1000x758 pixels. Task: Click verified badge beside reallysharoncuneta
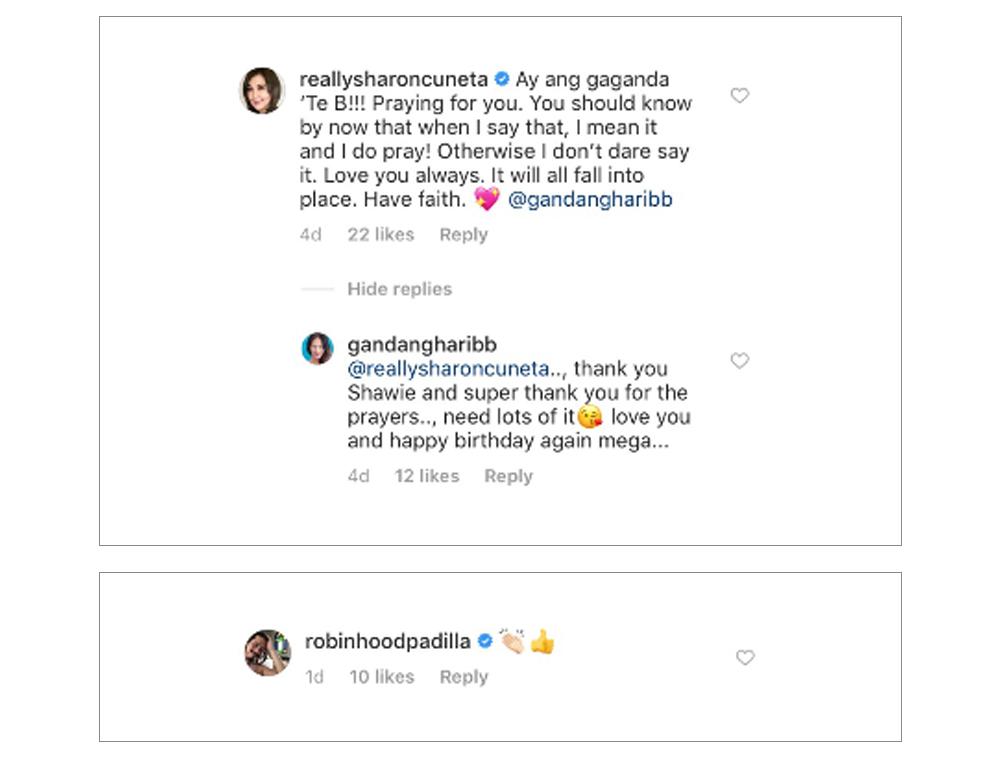[502, 79]
